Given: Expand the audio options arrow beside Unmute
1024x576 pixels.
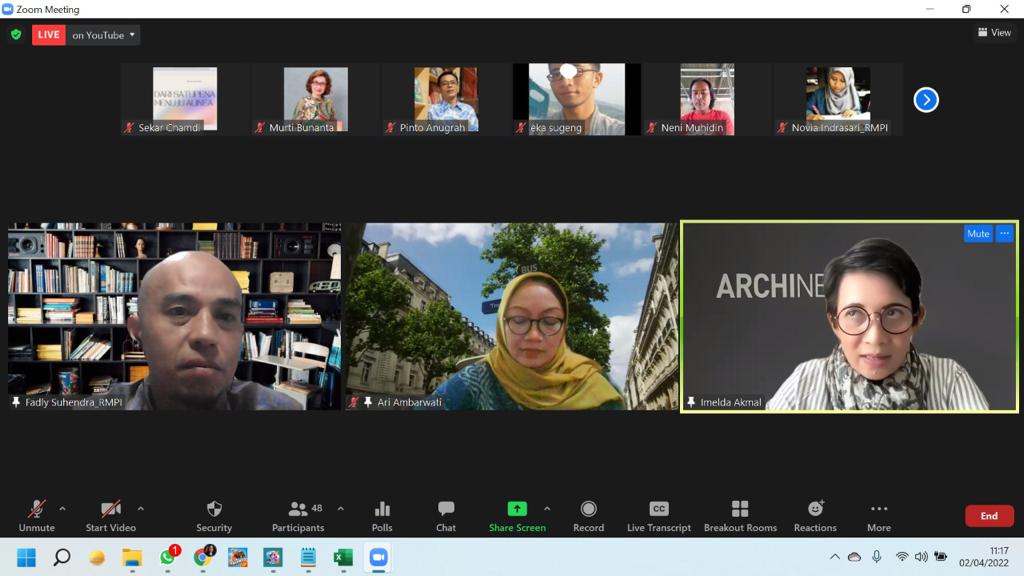Looking at the screenshot, I should (x=62, y=508).
